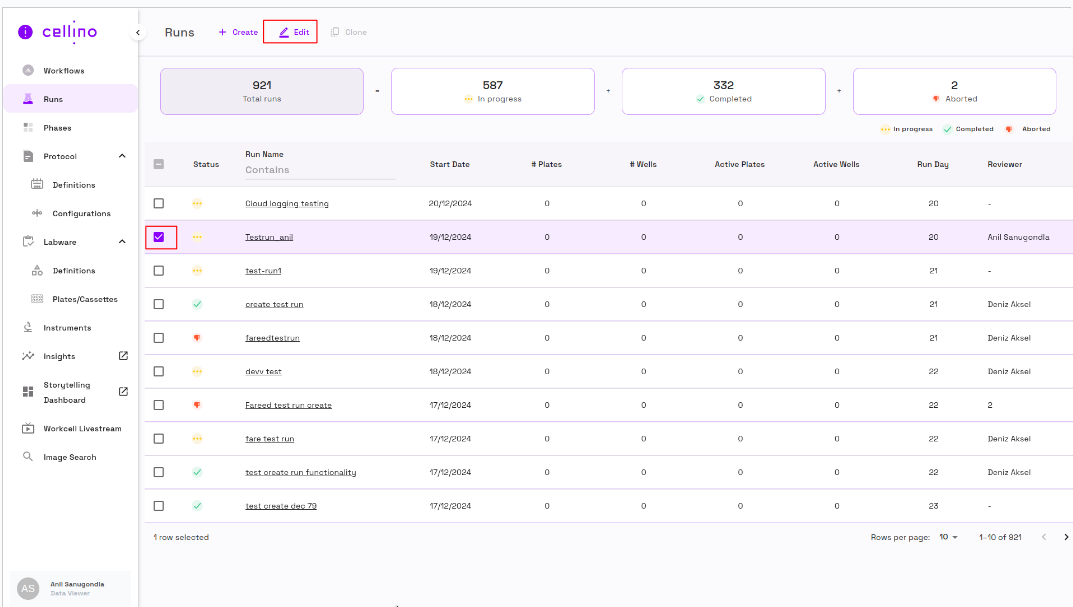The image size is (1073, 607).
Task: Open Insights external link icon
Action: click(x=123, y=356)
